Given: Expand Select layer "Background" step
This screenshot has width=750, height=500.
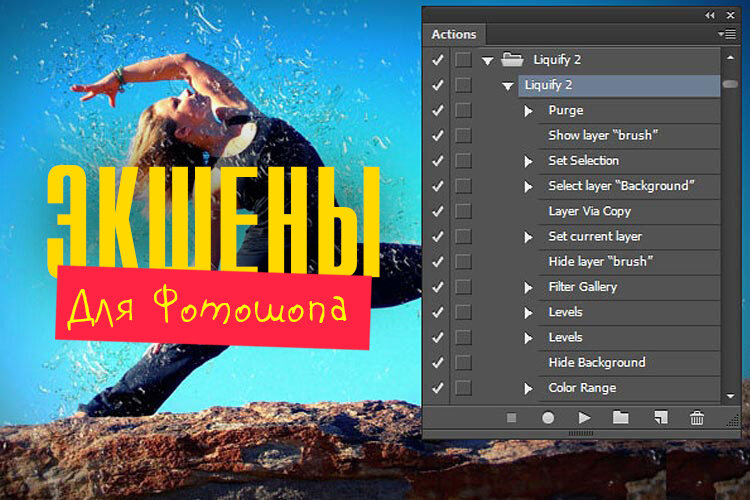Looking at the screenshot, I should click(528, 187).
